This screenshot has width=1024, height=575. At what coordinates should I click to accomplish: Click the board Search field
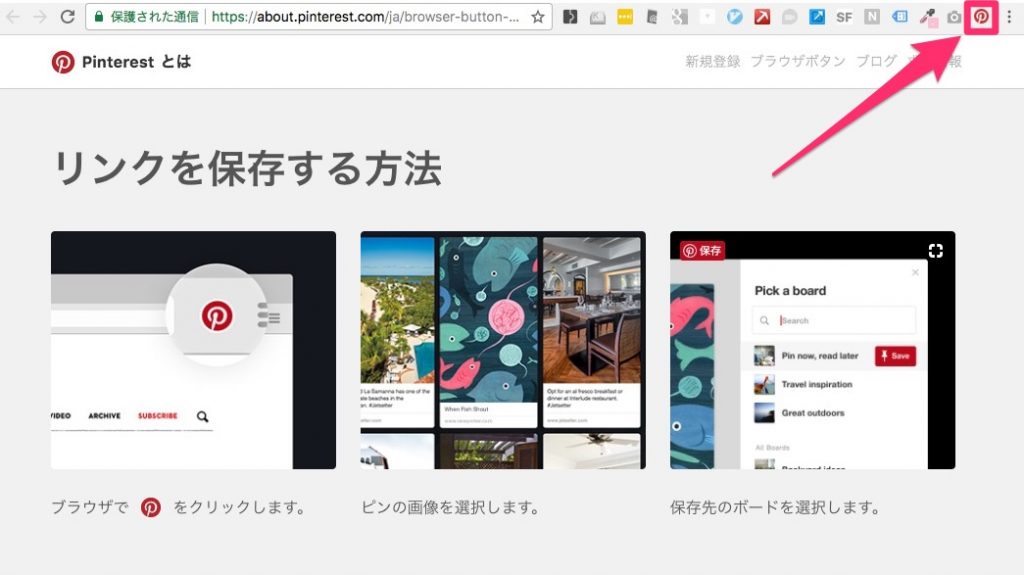pyautogui.click(x=834, y=321)
